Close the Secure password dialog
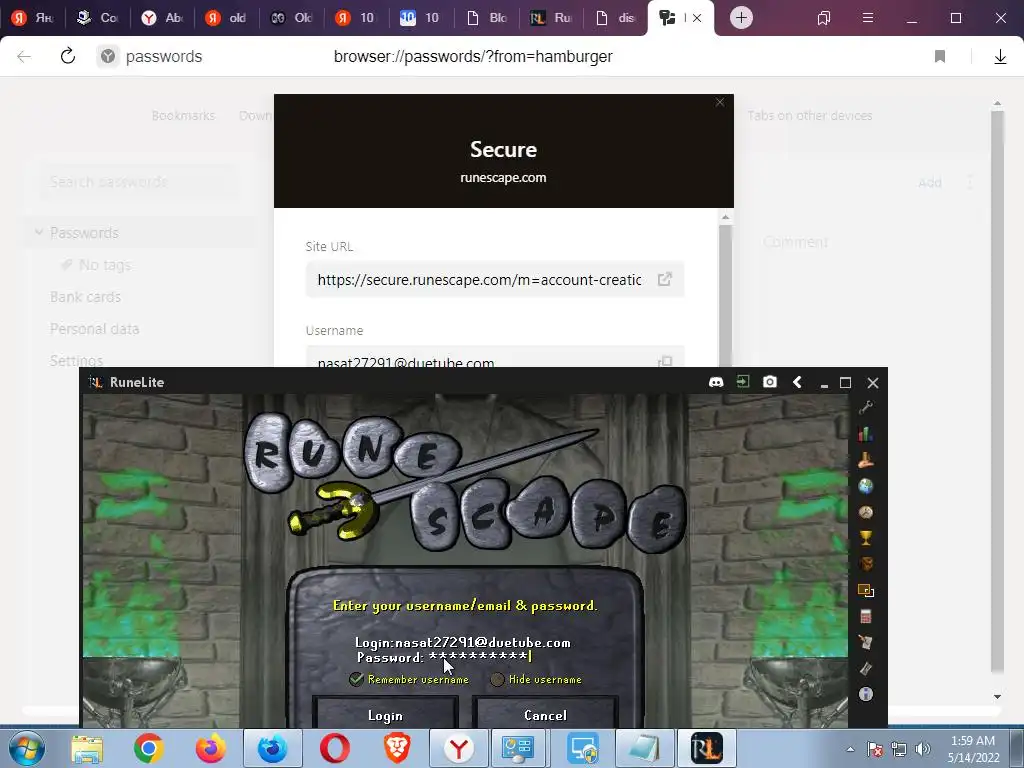 (720, 103)
